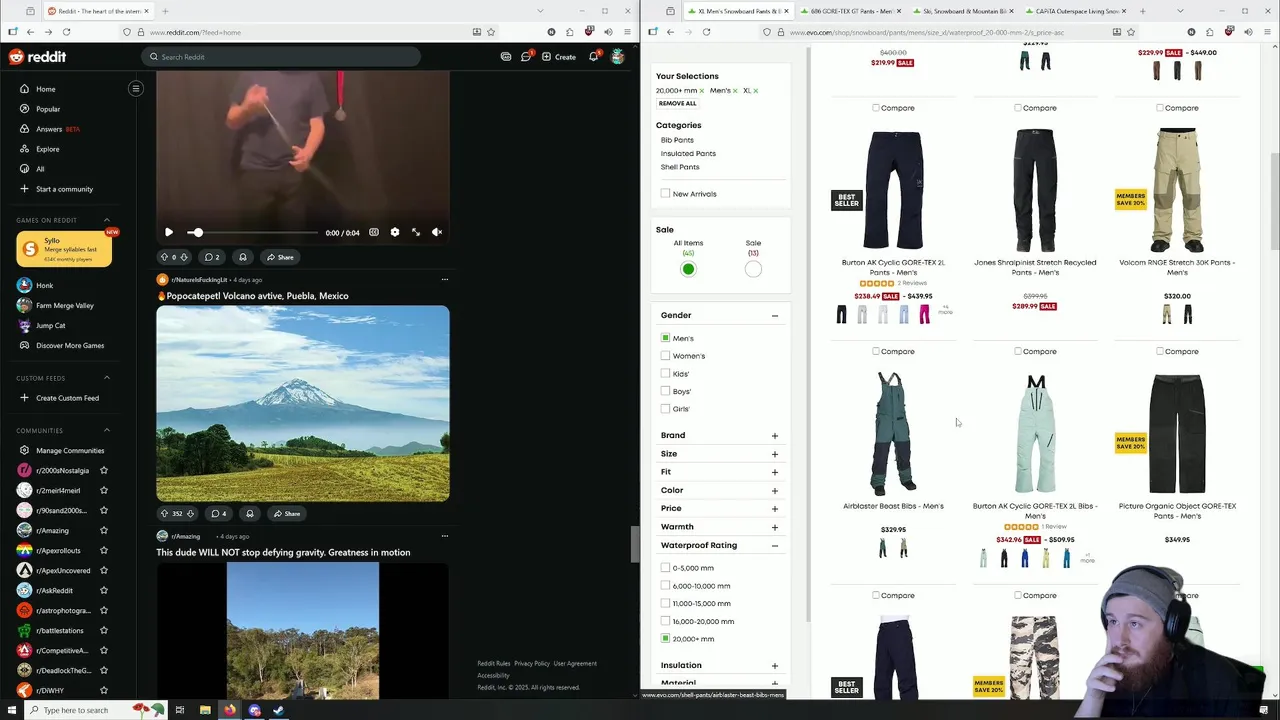Open Reddit chat icon in header
1280x720 pixels.
526,57
